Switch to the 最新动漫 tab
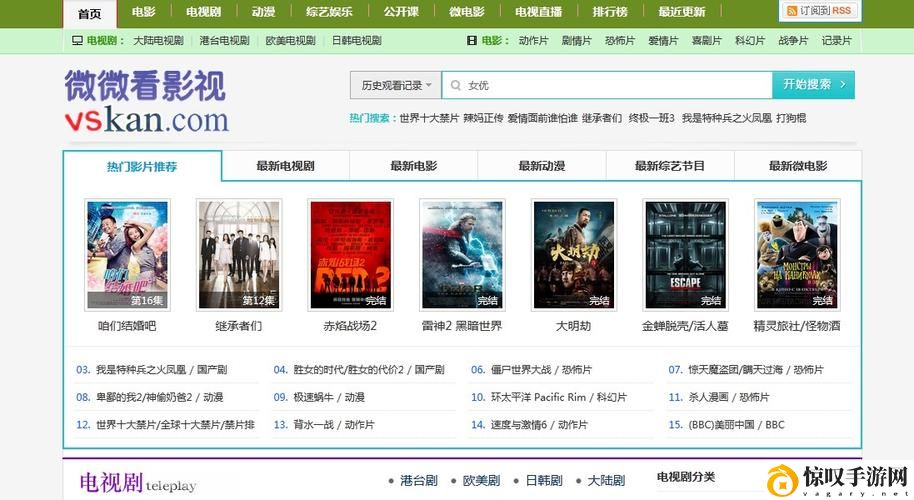The height and width of the screenshot is (500, 914). coord(542,166)
